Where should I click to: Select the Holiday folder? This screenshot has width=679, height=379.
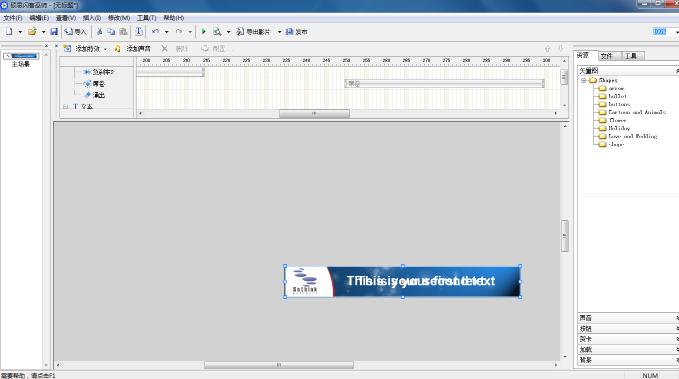619,128
